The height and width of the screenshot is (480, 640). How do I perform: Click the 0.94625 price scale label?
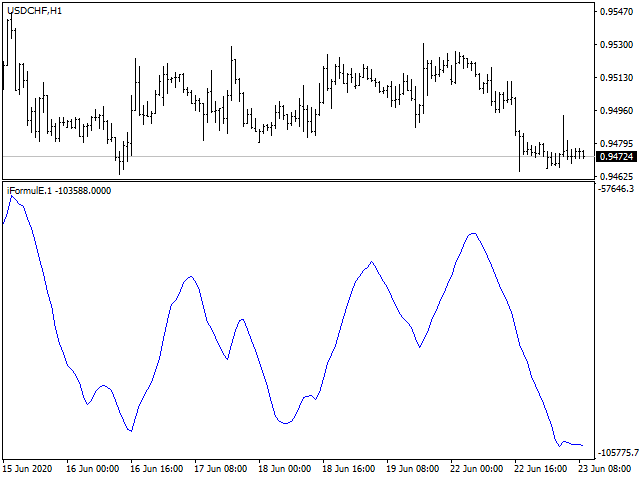coord(616,177)
